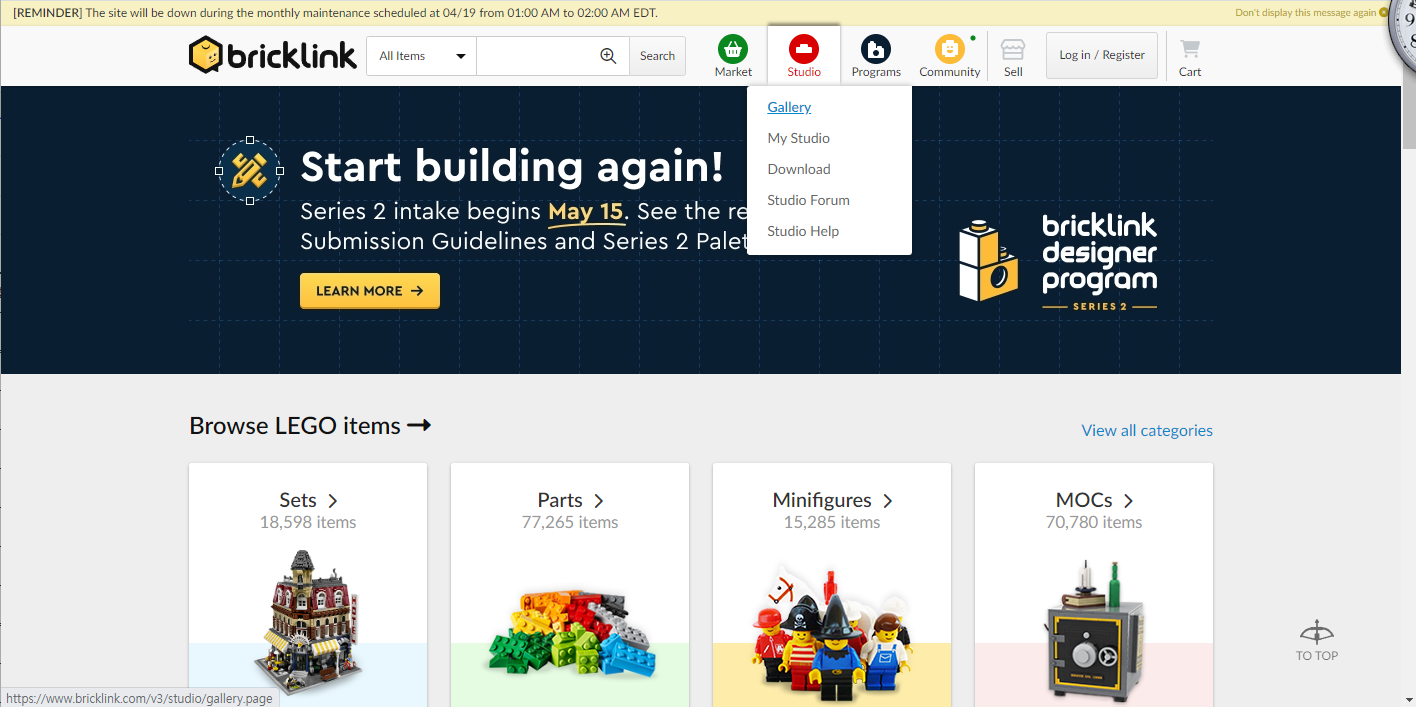Expand the All Items category dropdown
Viewport: 1416px width, 707px height.
tap(421, 56)
